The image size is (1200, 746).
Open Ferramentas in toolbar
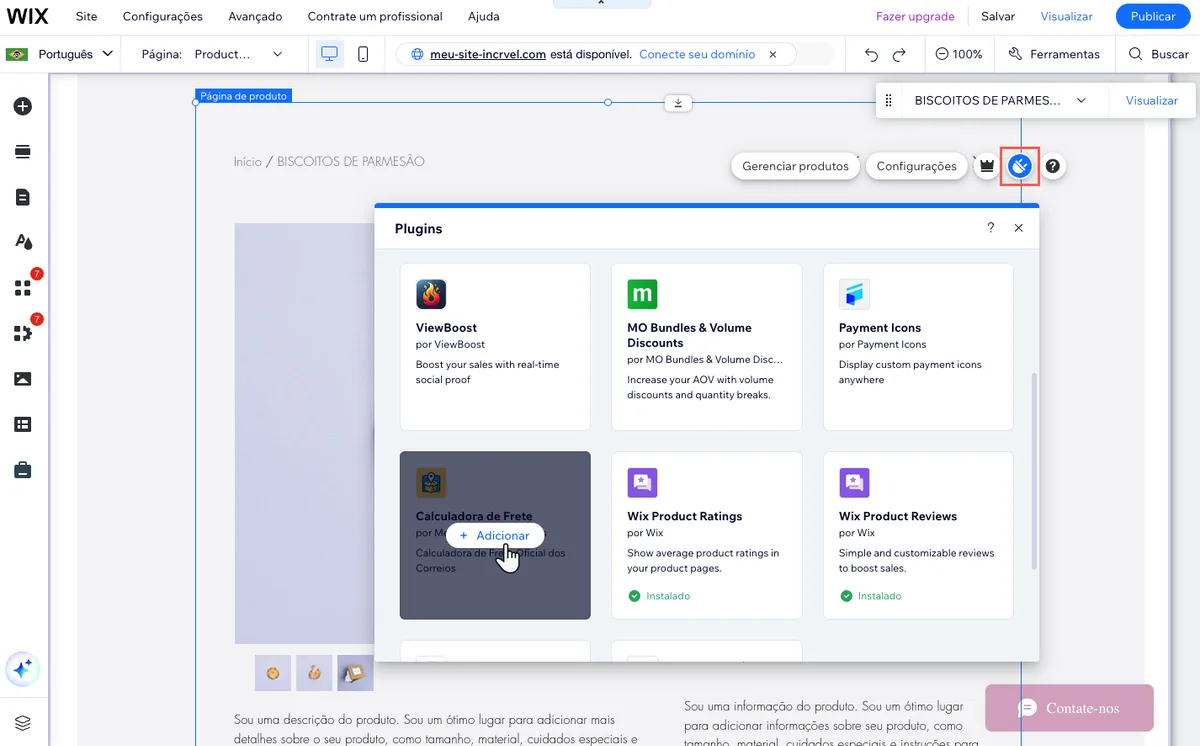[x=1054, y=54]
